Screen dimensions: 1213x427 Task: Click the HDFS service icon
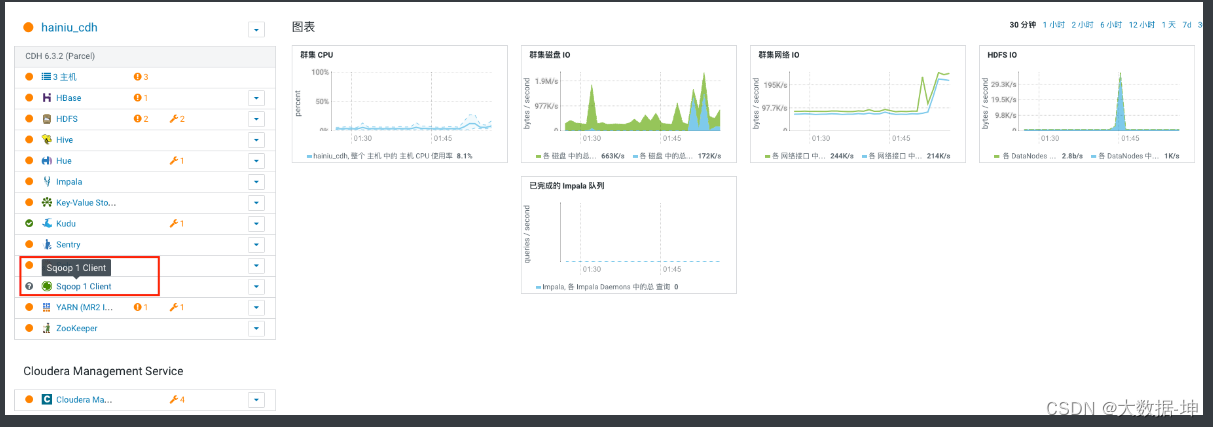click(47, 119)
